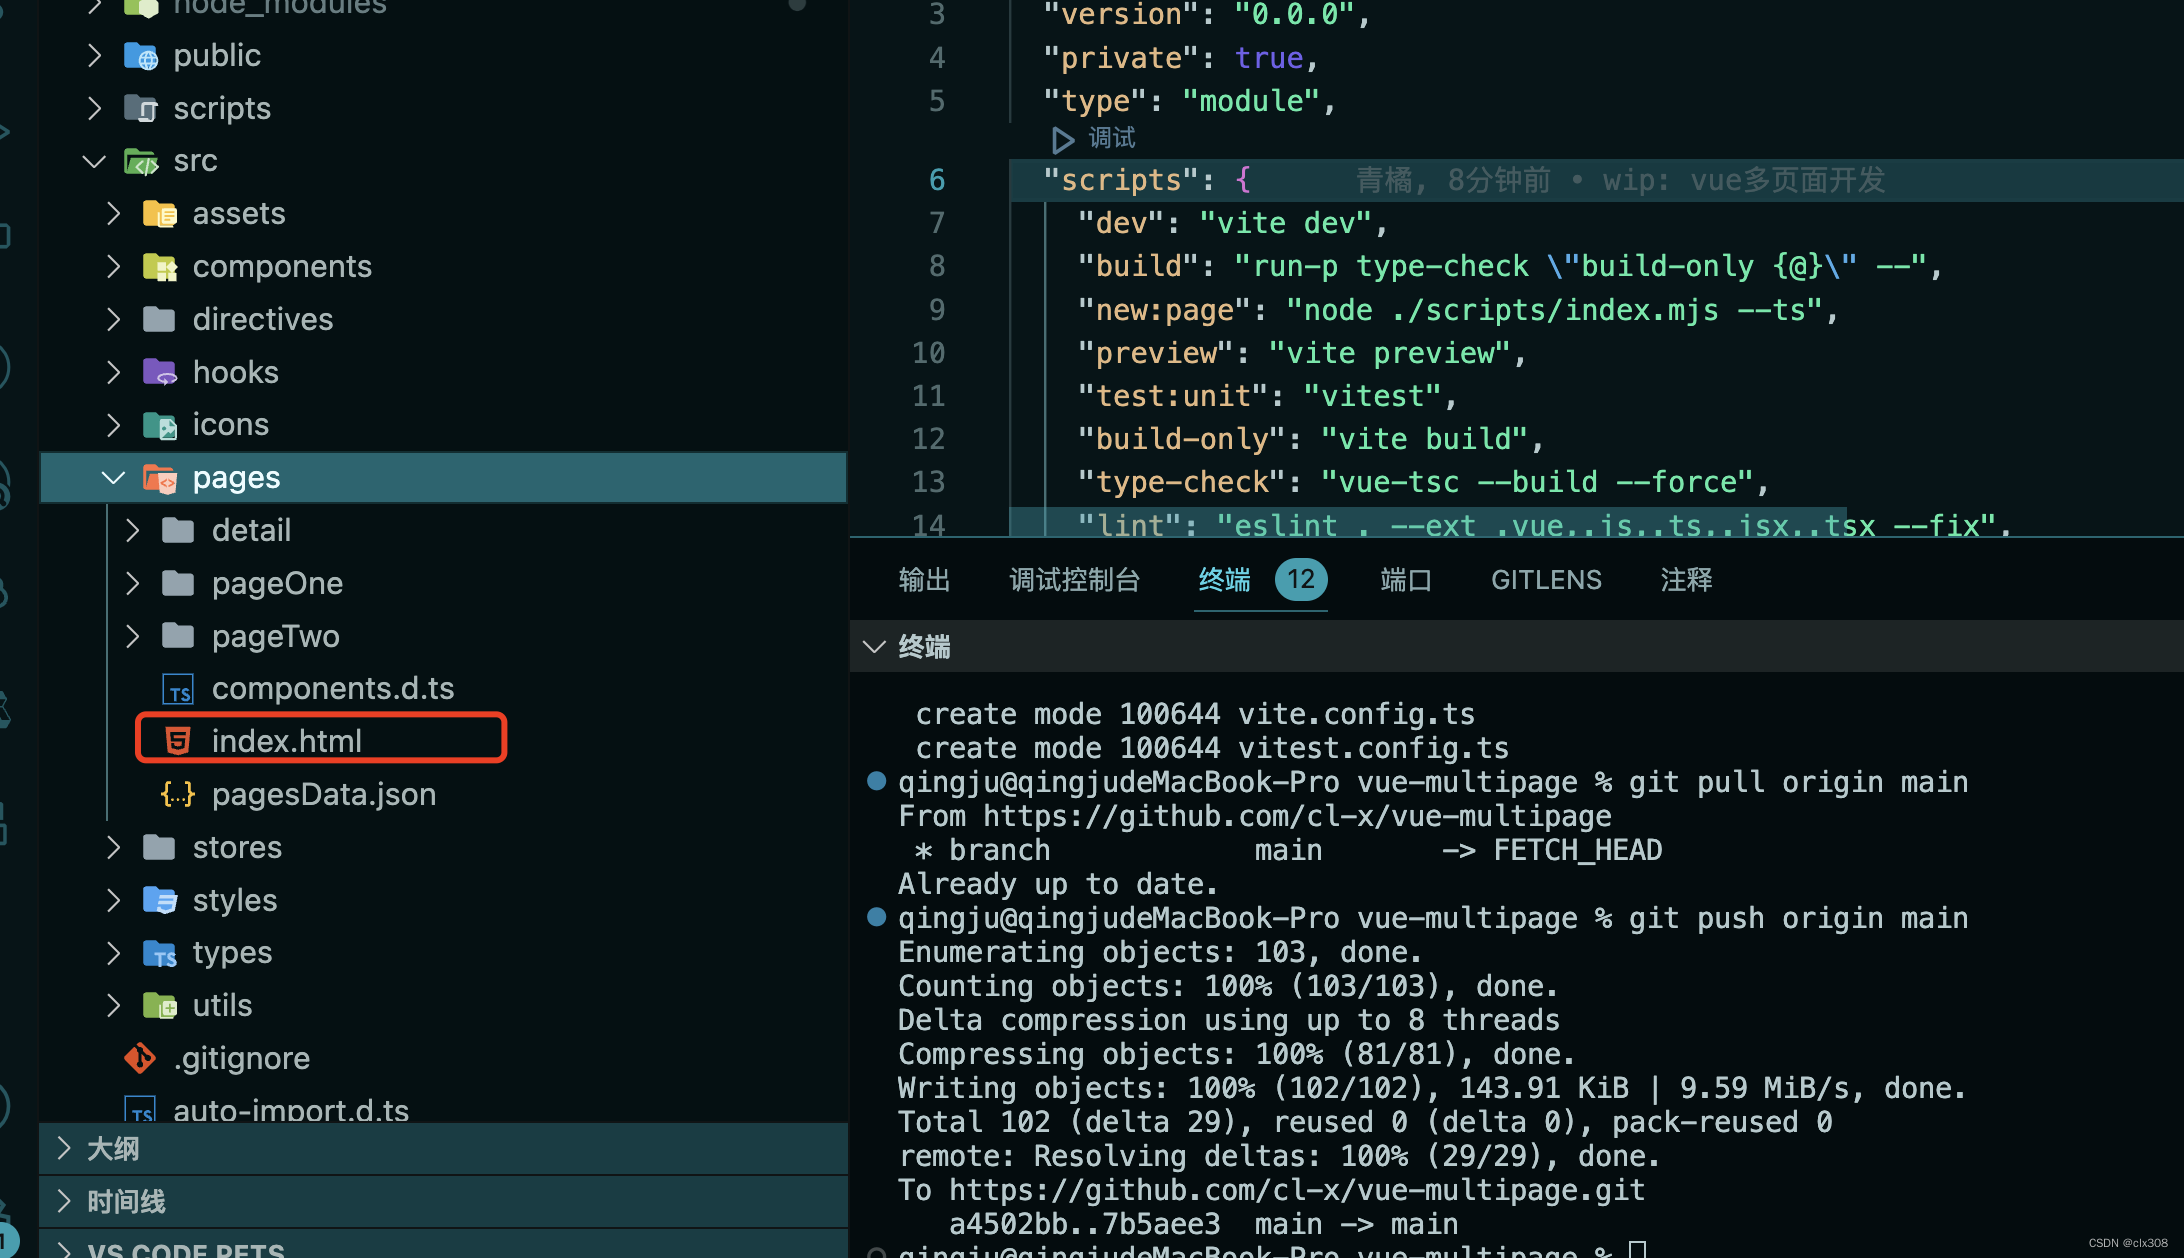The image size is (2184, 1258).
Task: Expand the detail folder chevron
Action: point(132,530)
